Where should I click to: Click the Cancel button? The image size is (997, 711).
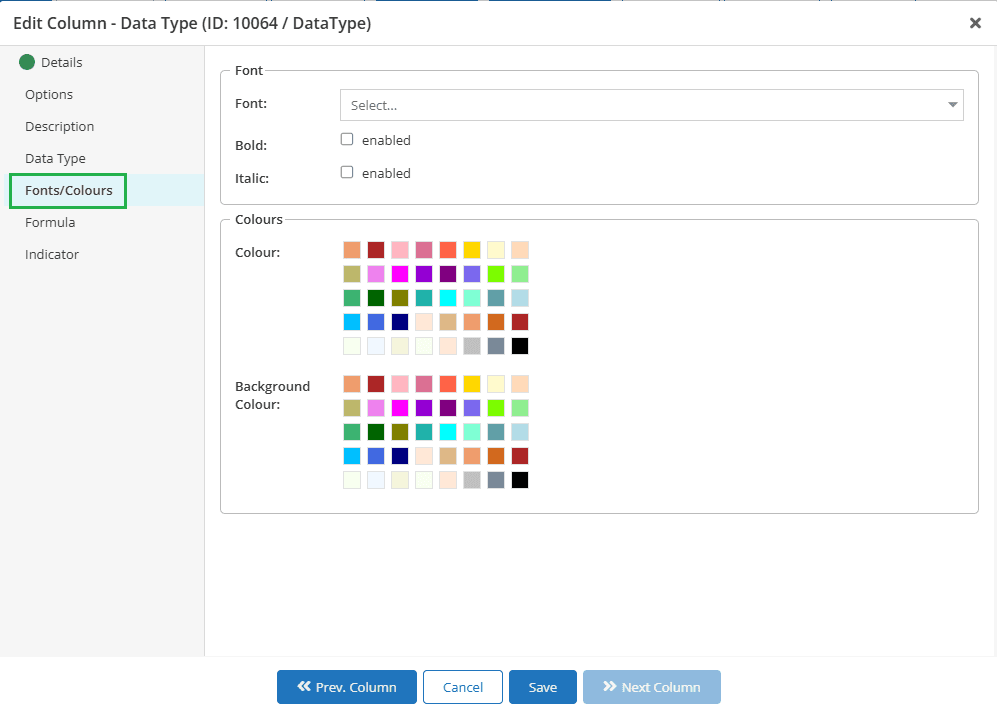click(x=463, y=687)
